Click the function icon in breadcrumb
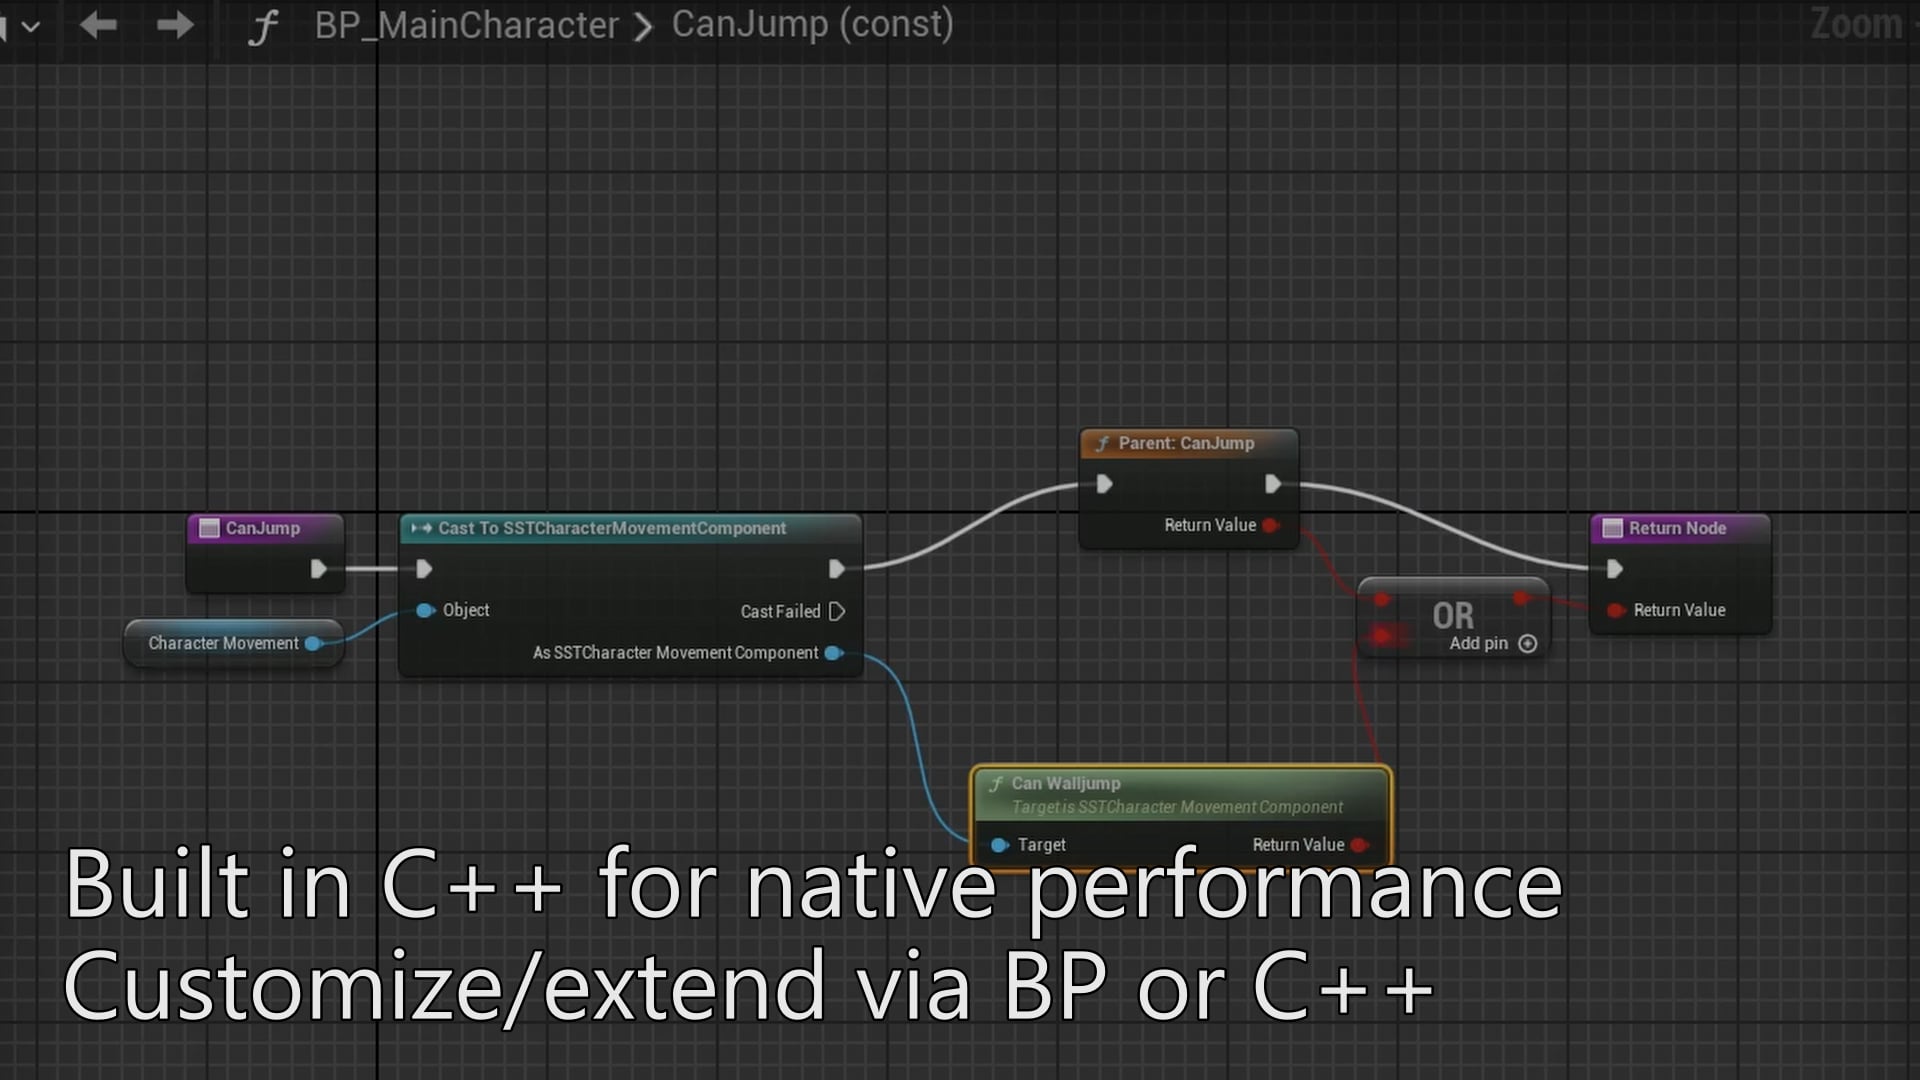This screenshot has height=1080, width=1920. (262, 26)
